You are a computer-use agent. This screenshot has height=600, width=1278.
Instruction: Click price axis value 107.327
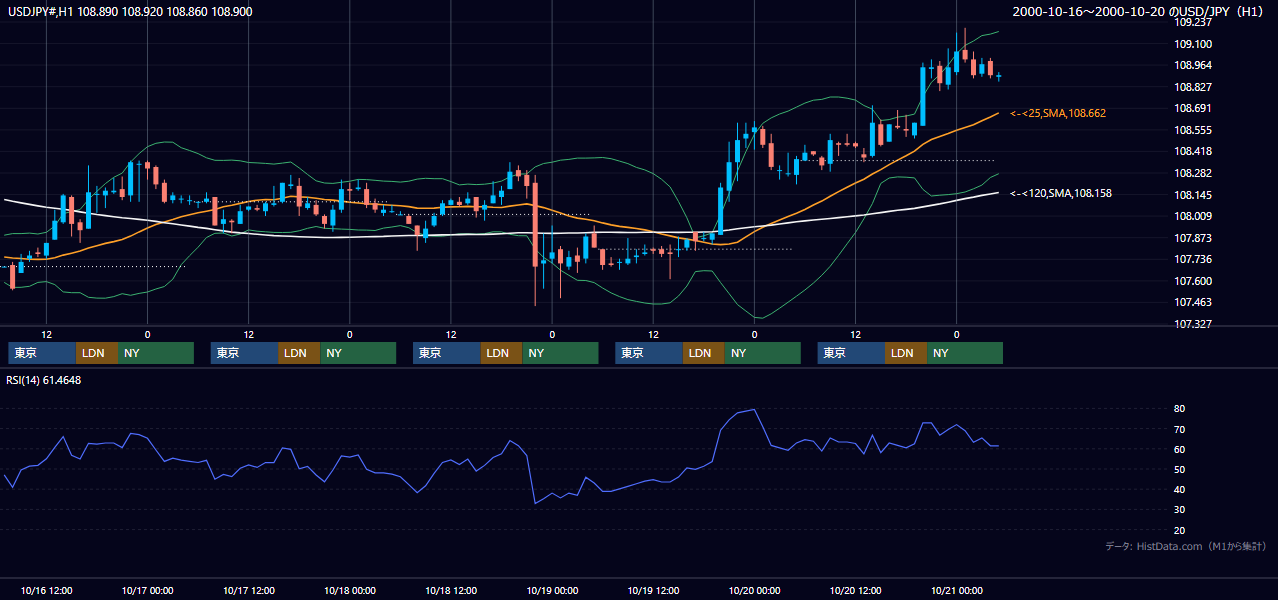point(1194,324)
